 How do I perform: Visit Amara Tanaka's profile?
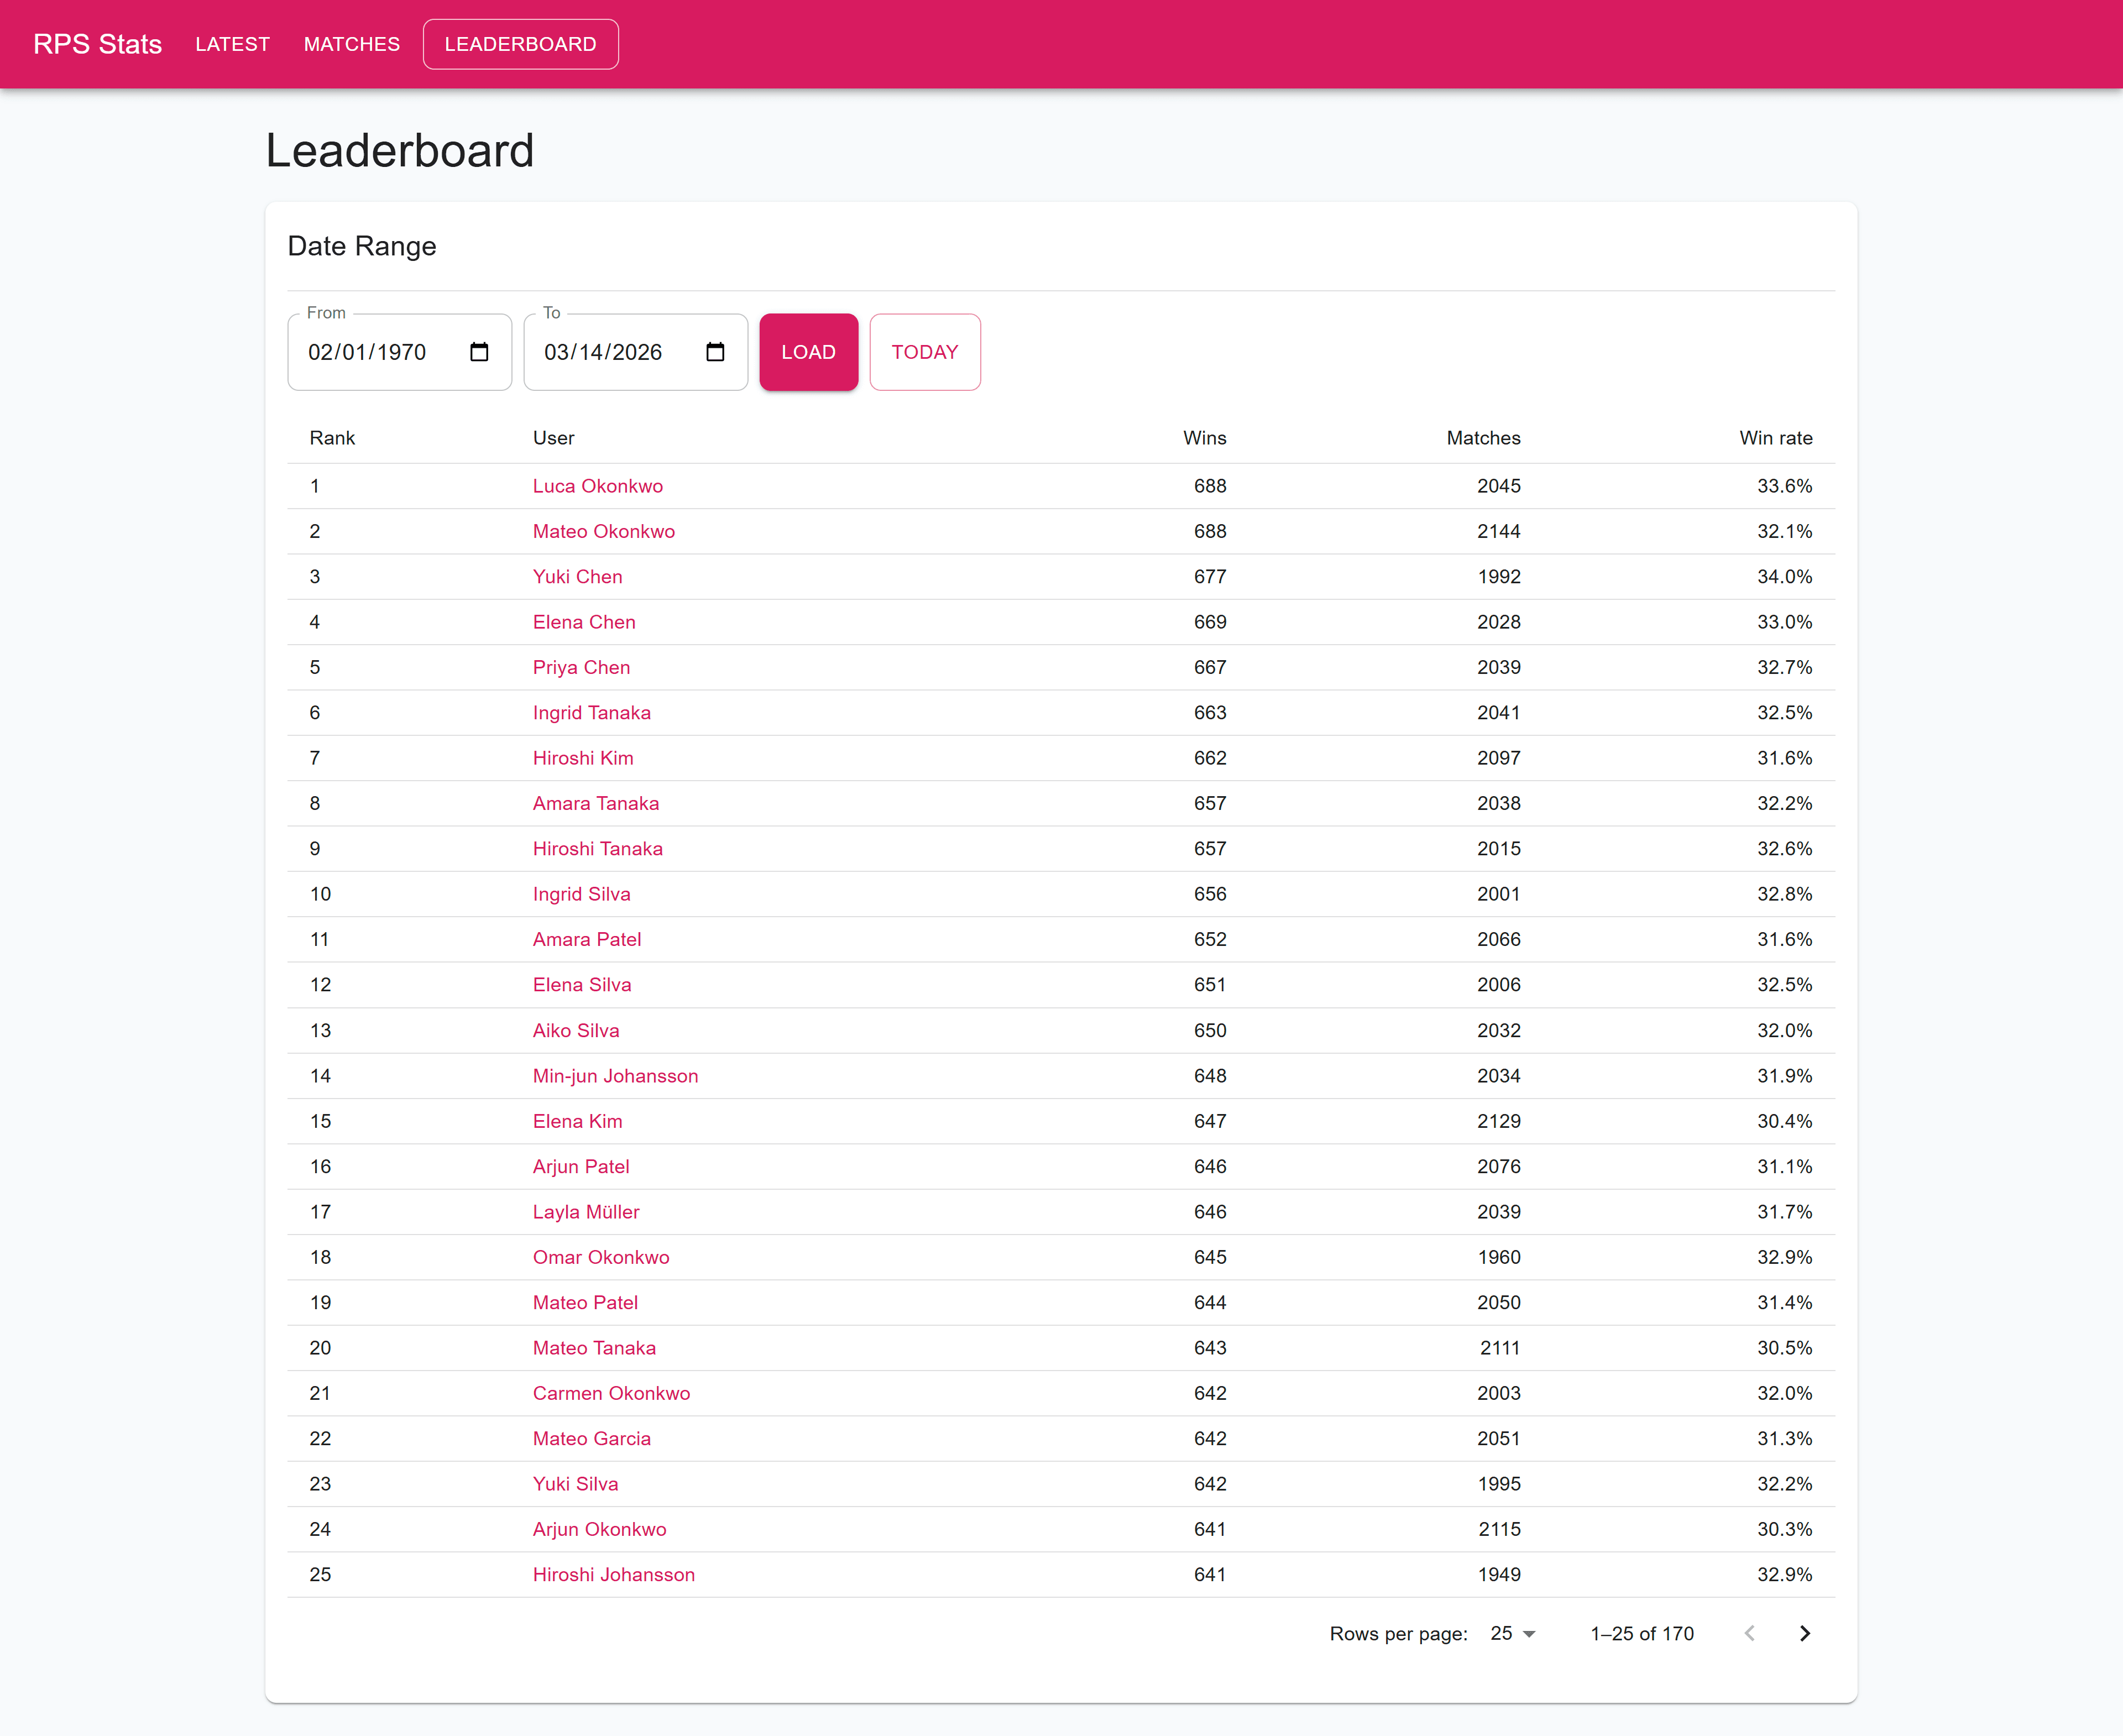[596, 803]
